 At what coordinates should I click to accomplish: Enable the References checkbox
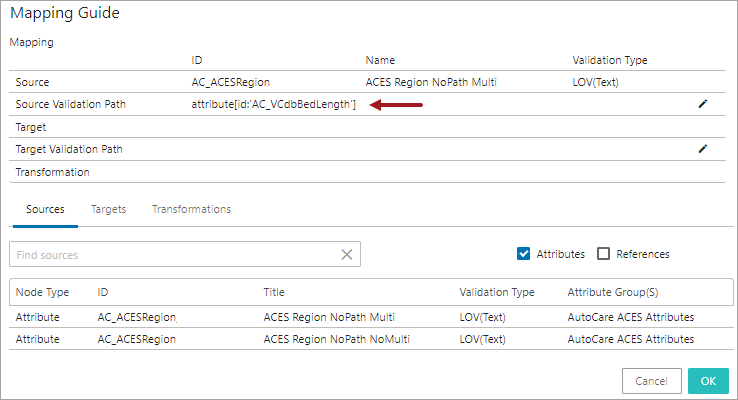pos(603,254)
